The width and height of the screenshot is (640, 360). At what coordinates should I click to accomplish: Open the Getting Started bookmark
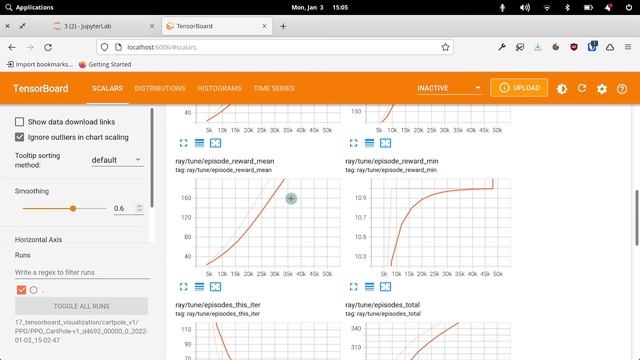(105, 64)
